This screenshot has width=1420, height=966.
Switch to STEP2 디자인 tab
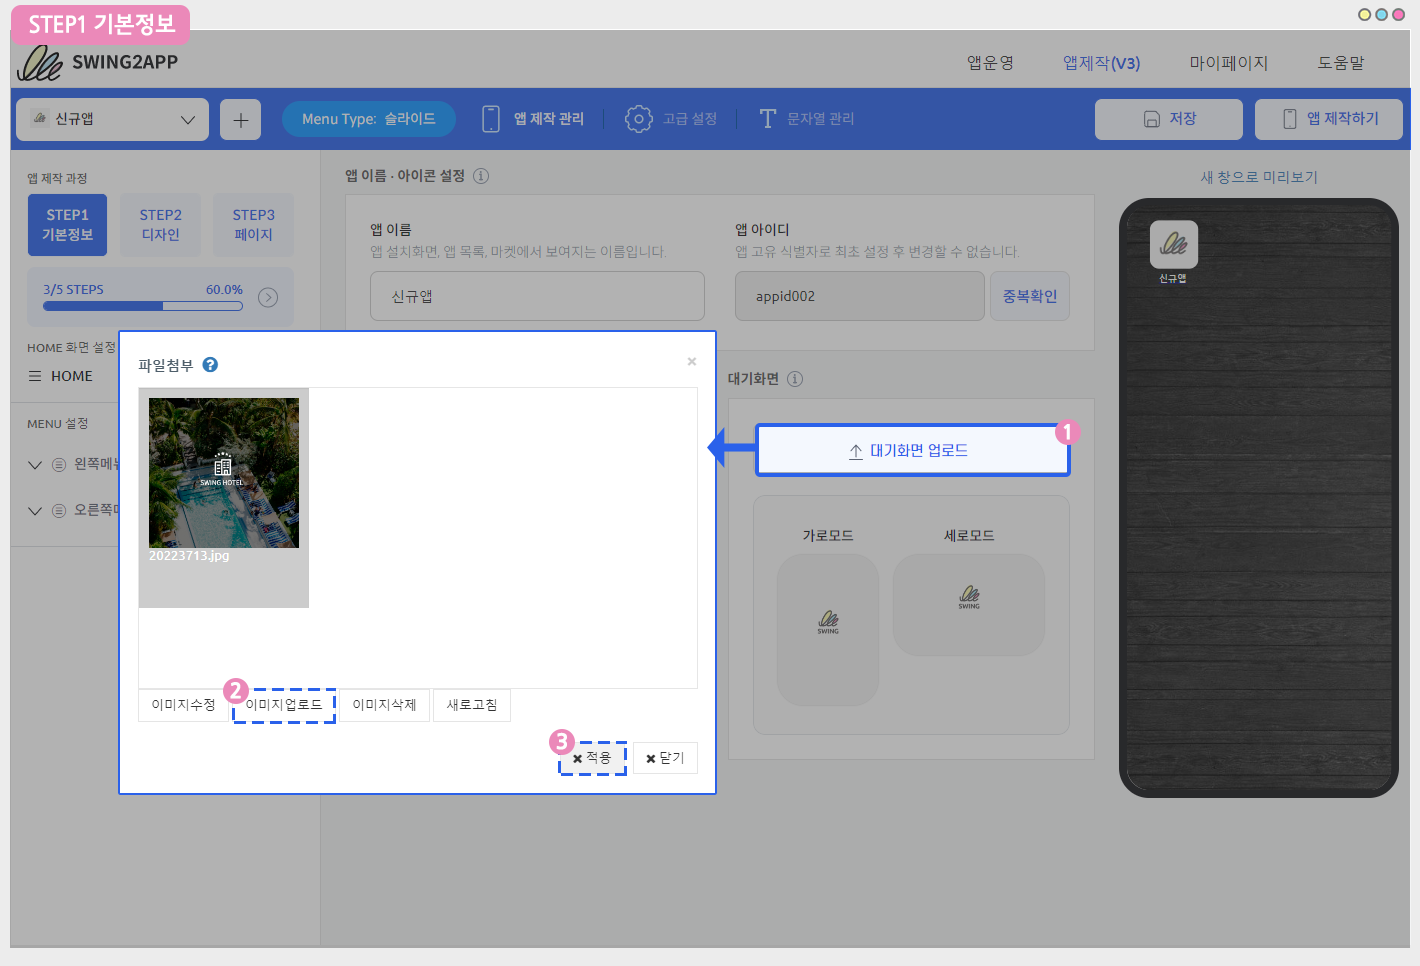point(160,225)
